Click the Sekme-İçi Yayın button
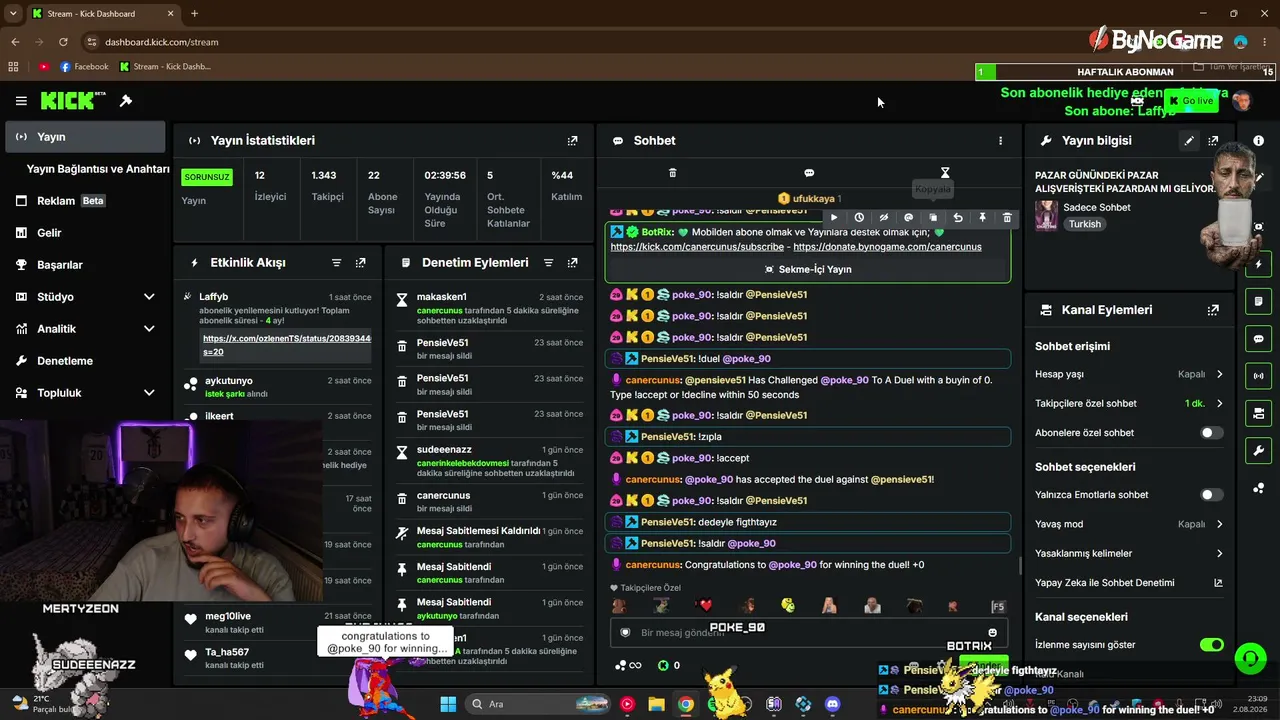Screen dimensions: 1280x720 click(808, 269)
